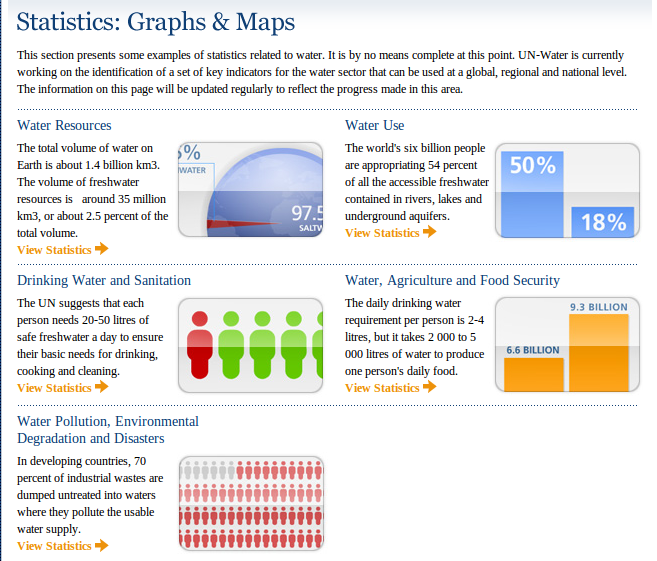The height and width of the screenshot is (561, 657).
Task: Click View Statistics under Water Pollution section
Action: [x=54, y=546]
